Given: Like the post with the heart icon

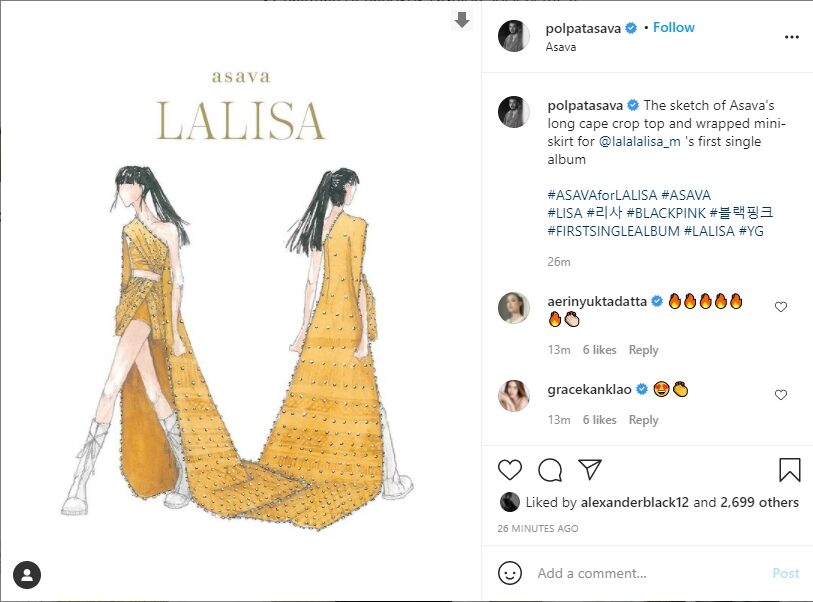Looking at the screenshot, I should [510, 470].
